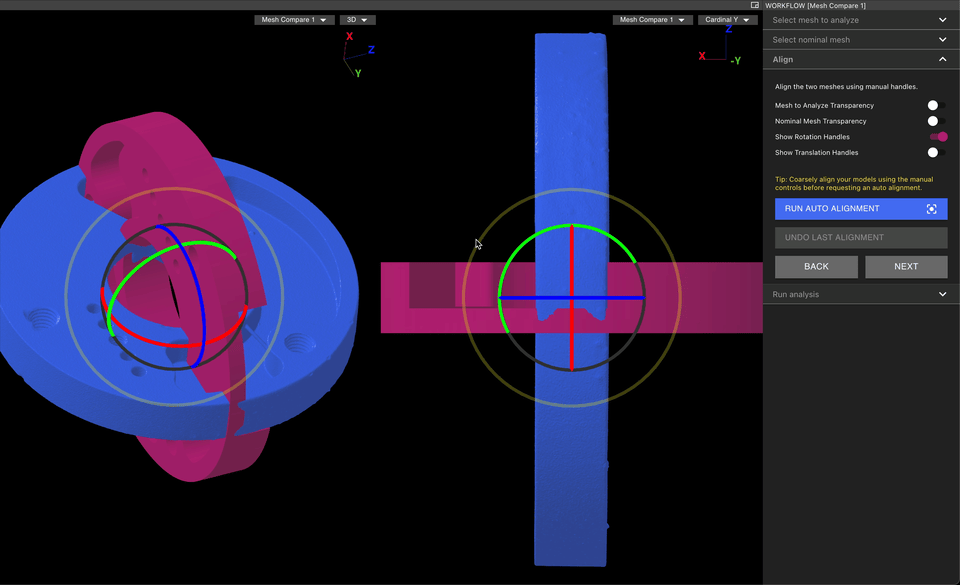This screenshot has height=585, width=960.
Task: Click the auto-alignment target icon
Action: click(931, 209)
